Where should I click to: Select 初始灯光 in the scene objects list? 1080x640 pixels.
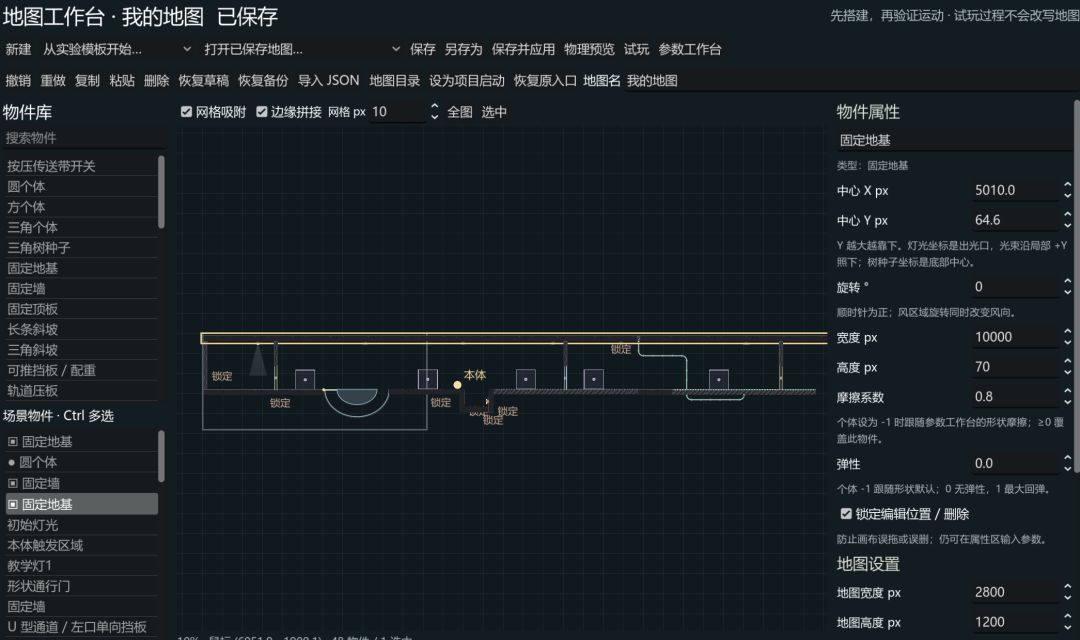point(81,525)
